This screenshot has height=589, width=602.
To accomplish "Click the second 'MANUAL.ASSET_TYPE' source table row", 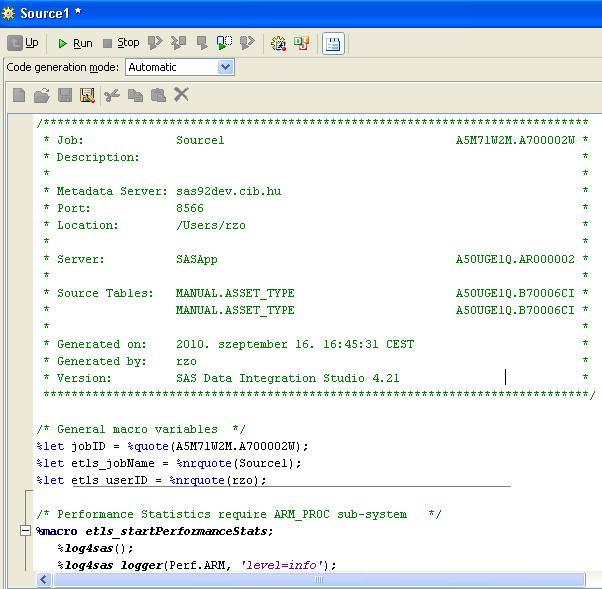I will 235,310.
